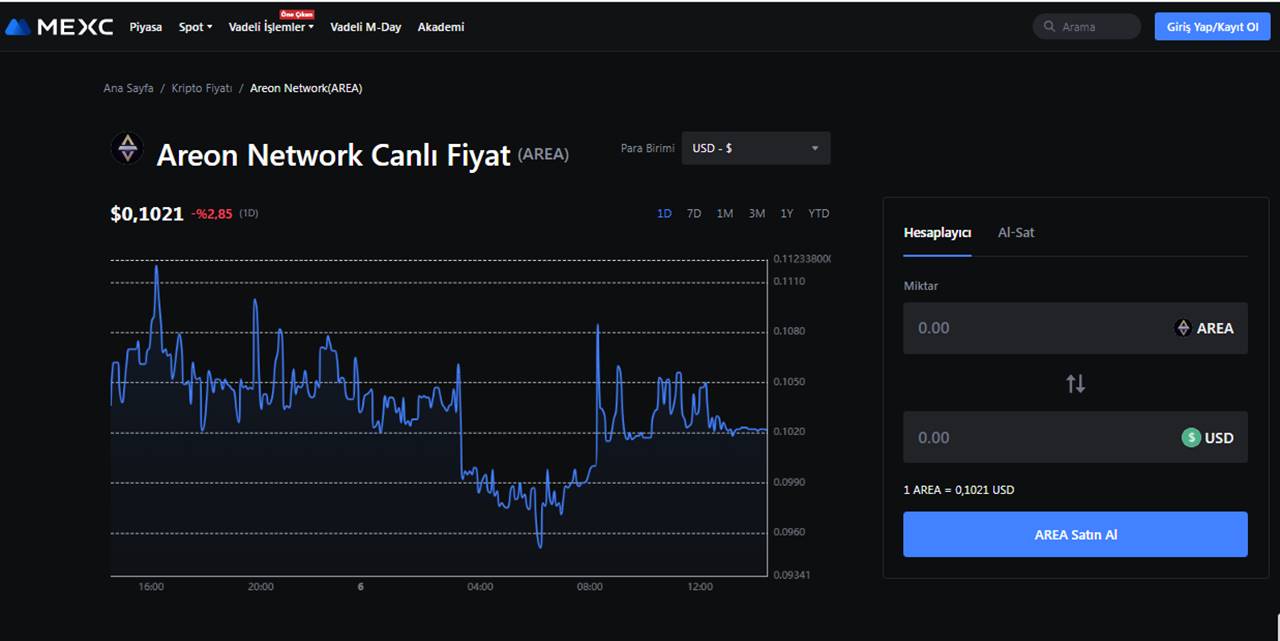Select the 1D chart timeframe

point(664,213)
